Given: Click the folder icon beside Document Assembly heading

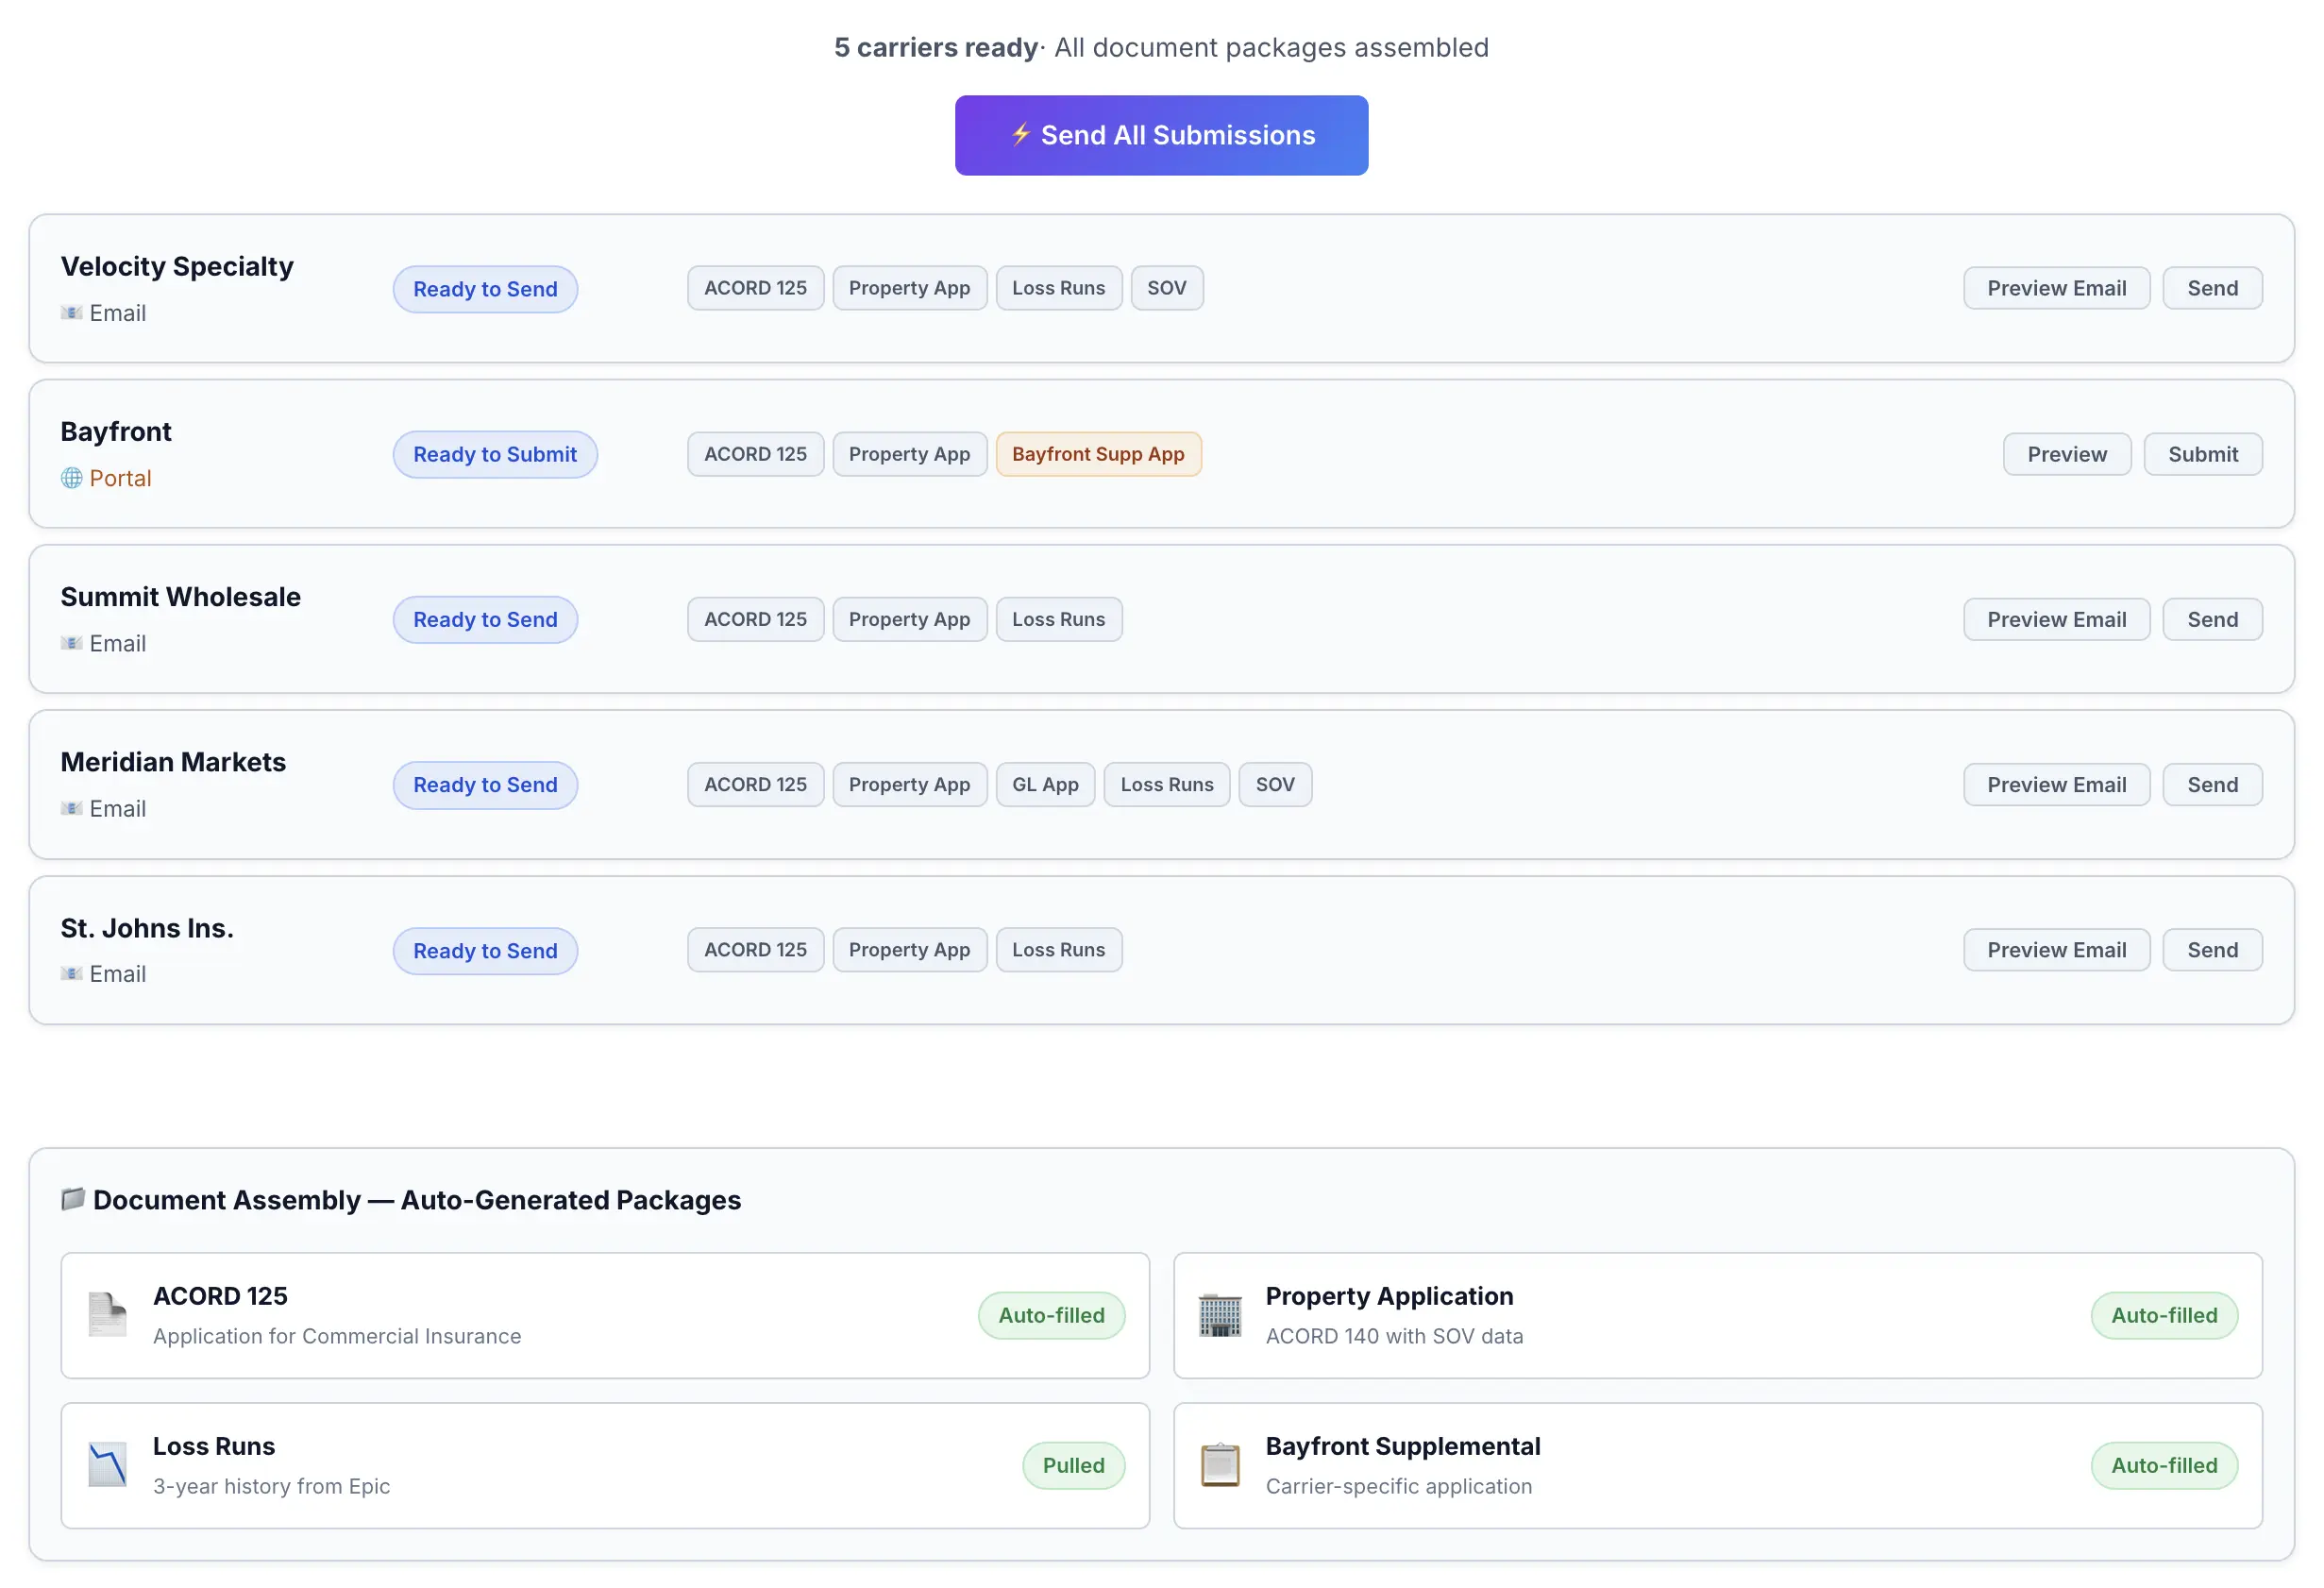Looking at the screenshot, I should click(73, 1198).
